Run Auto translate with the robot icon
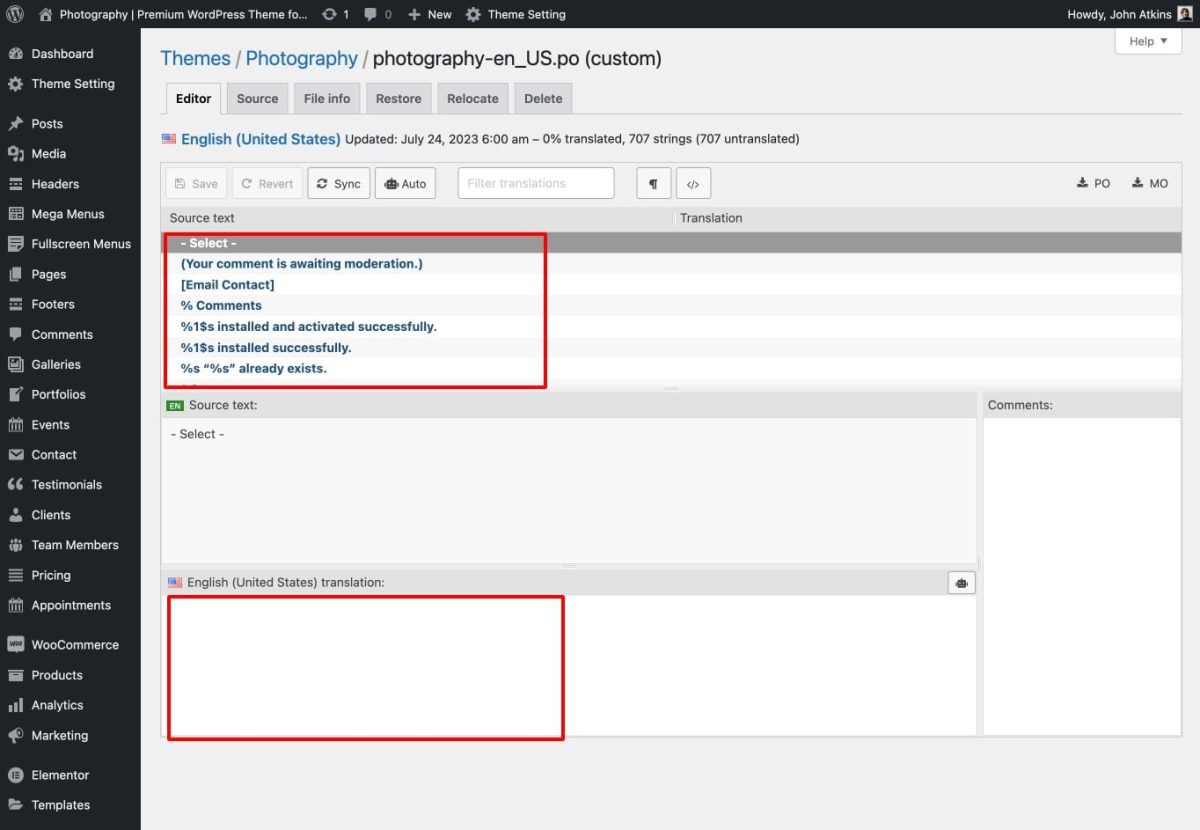 (x=405, y=182)
